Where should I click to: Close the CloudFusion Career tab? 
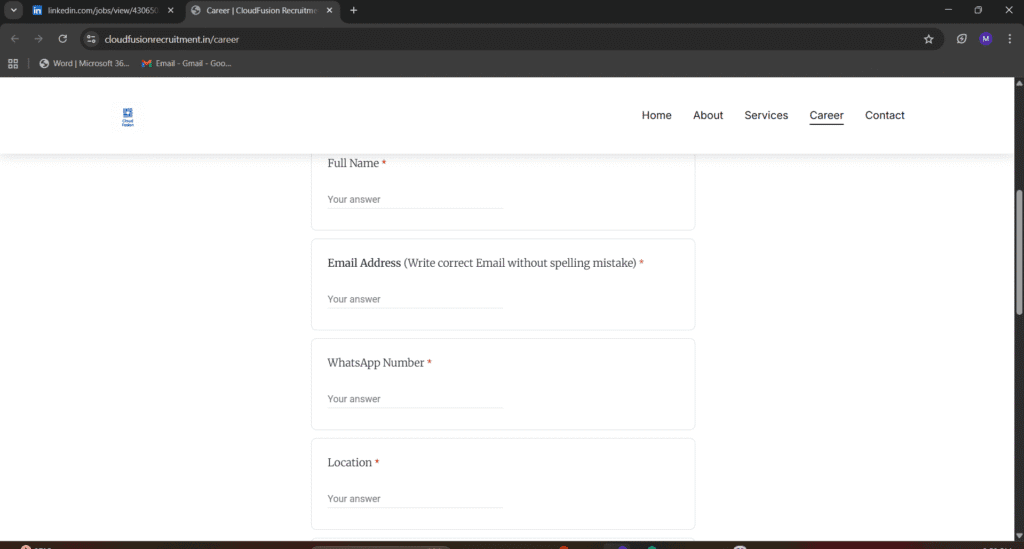click(329, 10)
